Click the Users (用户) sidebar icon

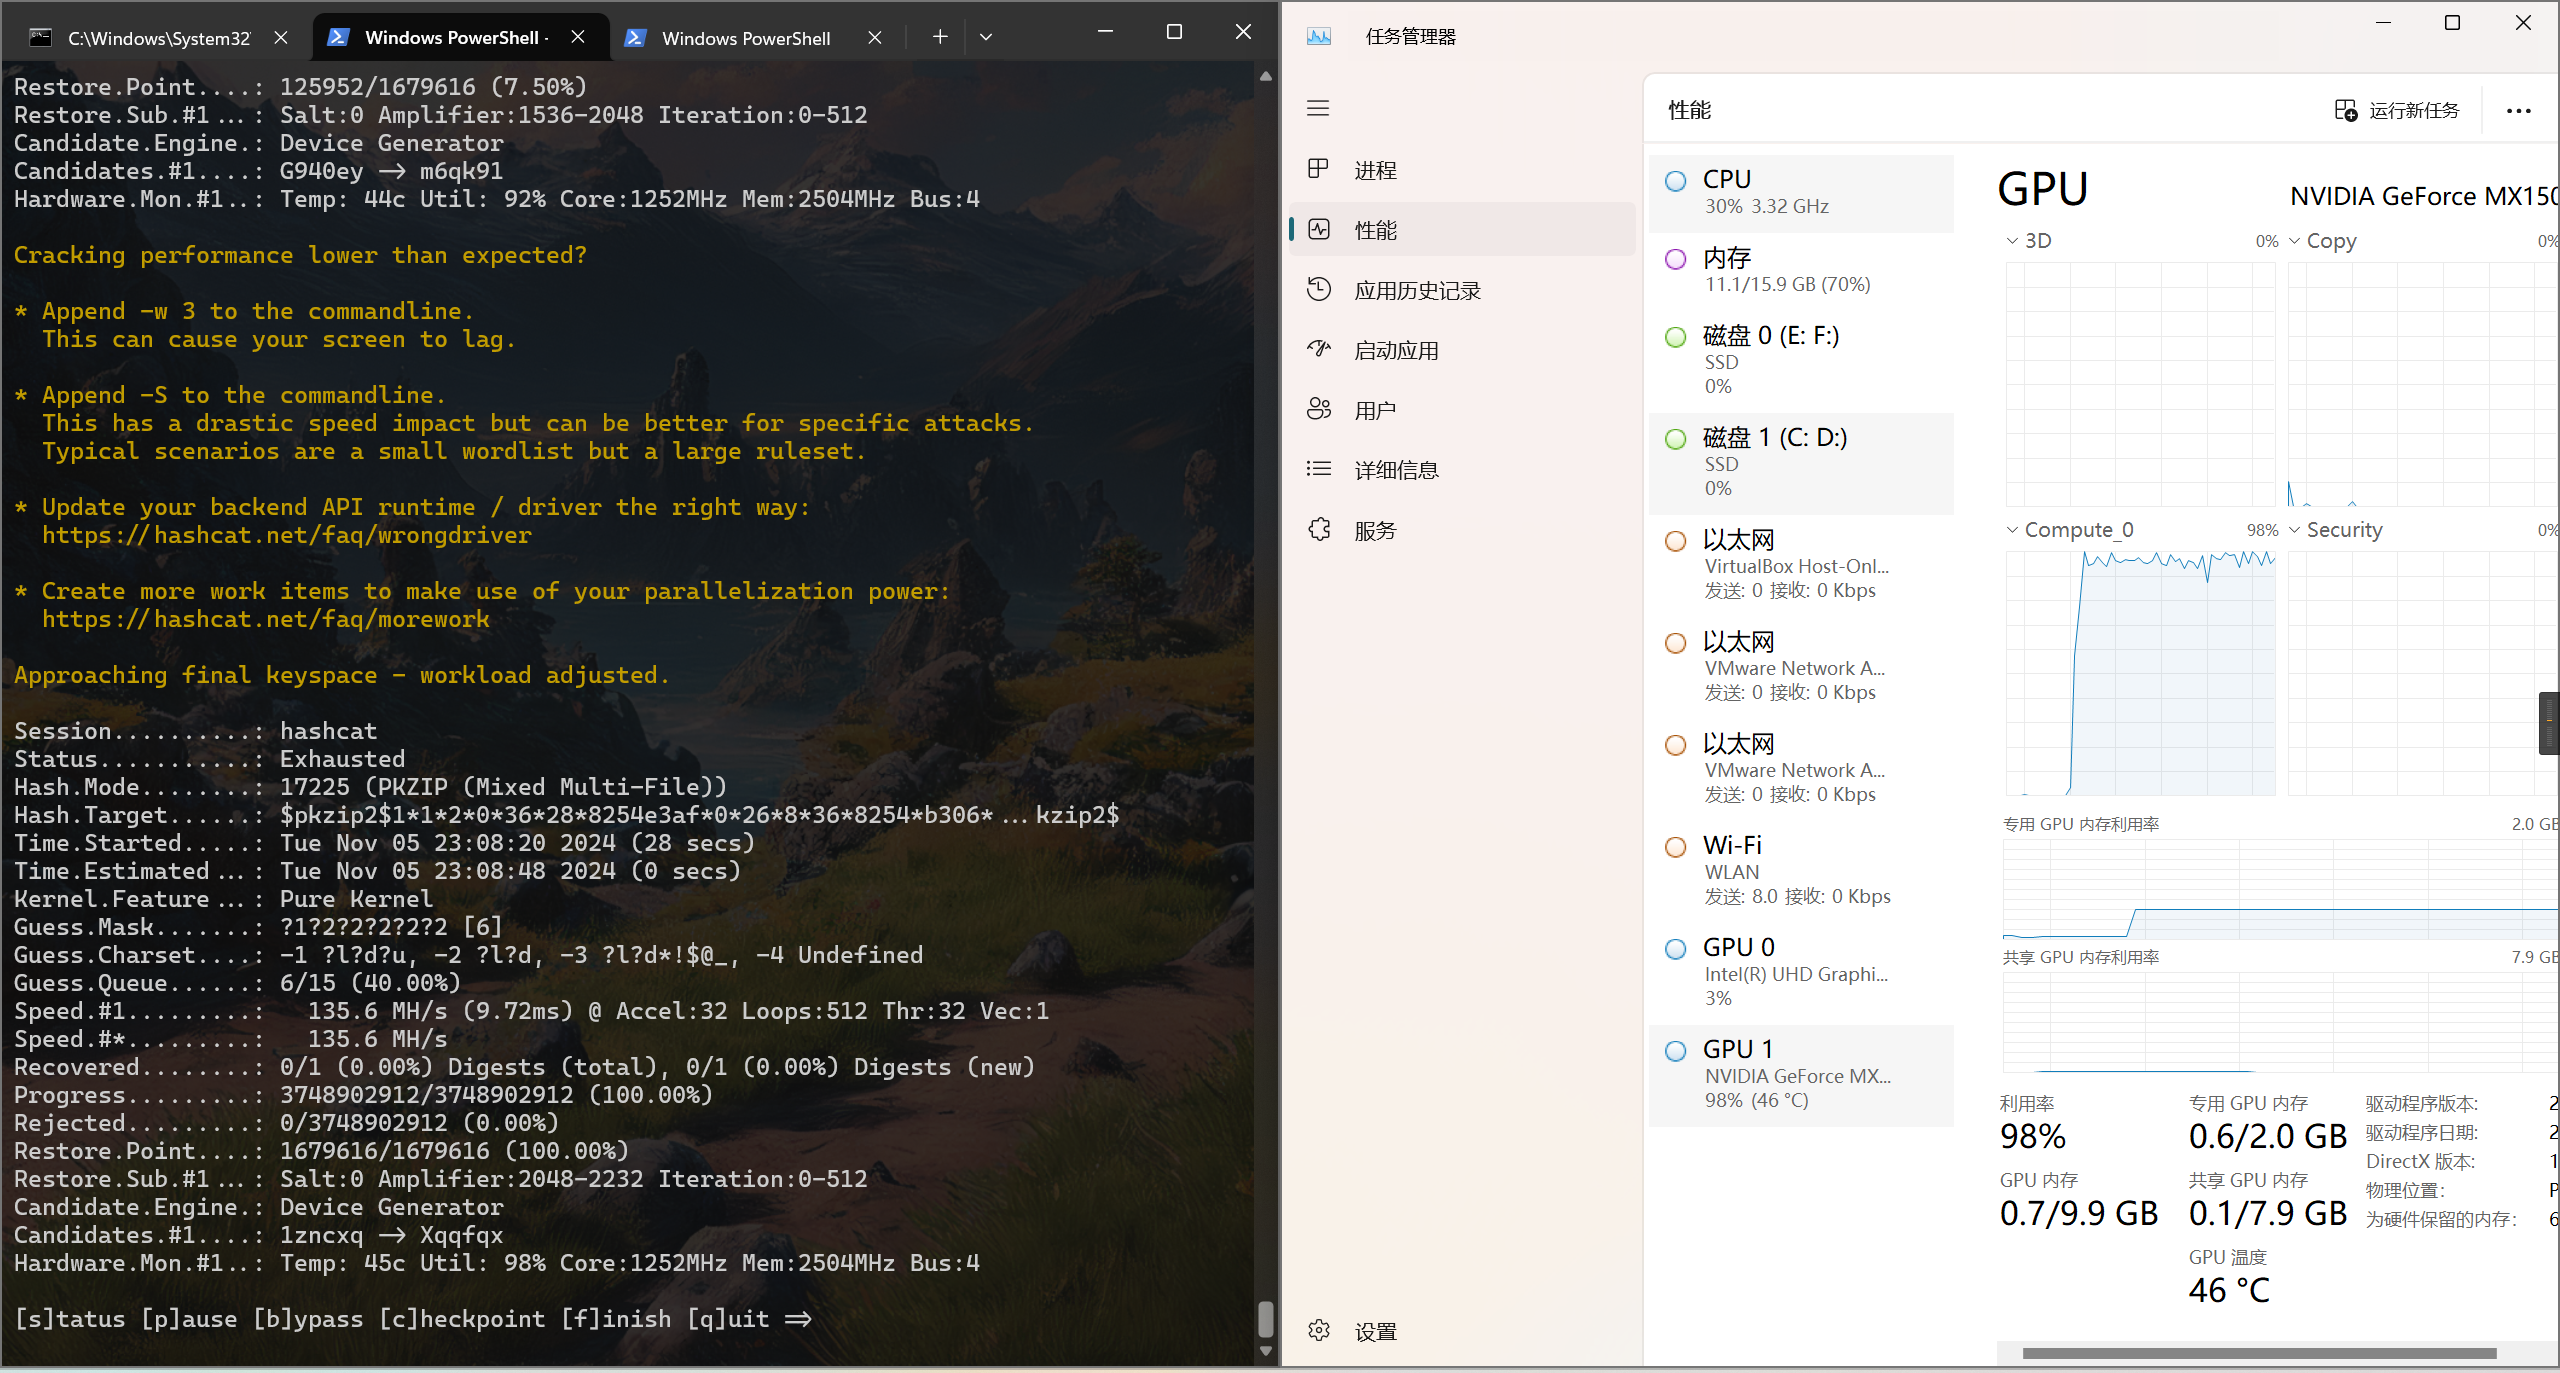[1319, 409]
